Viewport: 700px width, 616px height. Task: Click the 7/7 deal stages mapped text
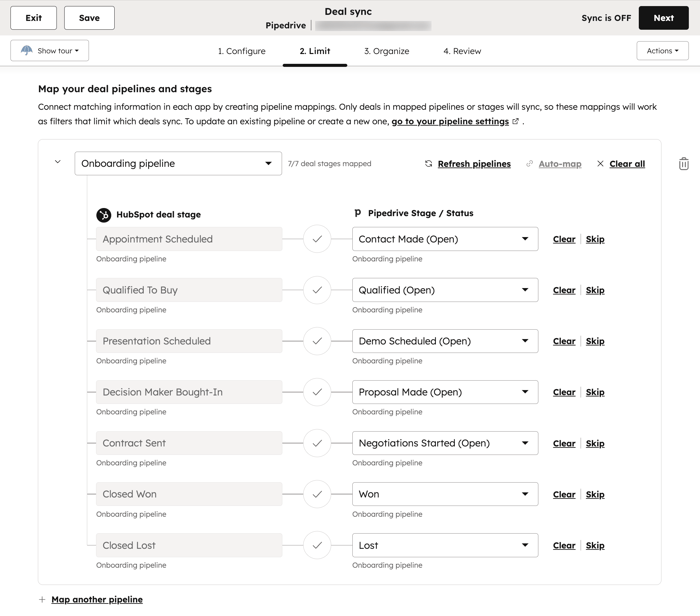(329, 164)
